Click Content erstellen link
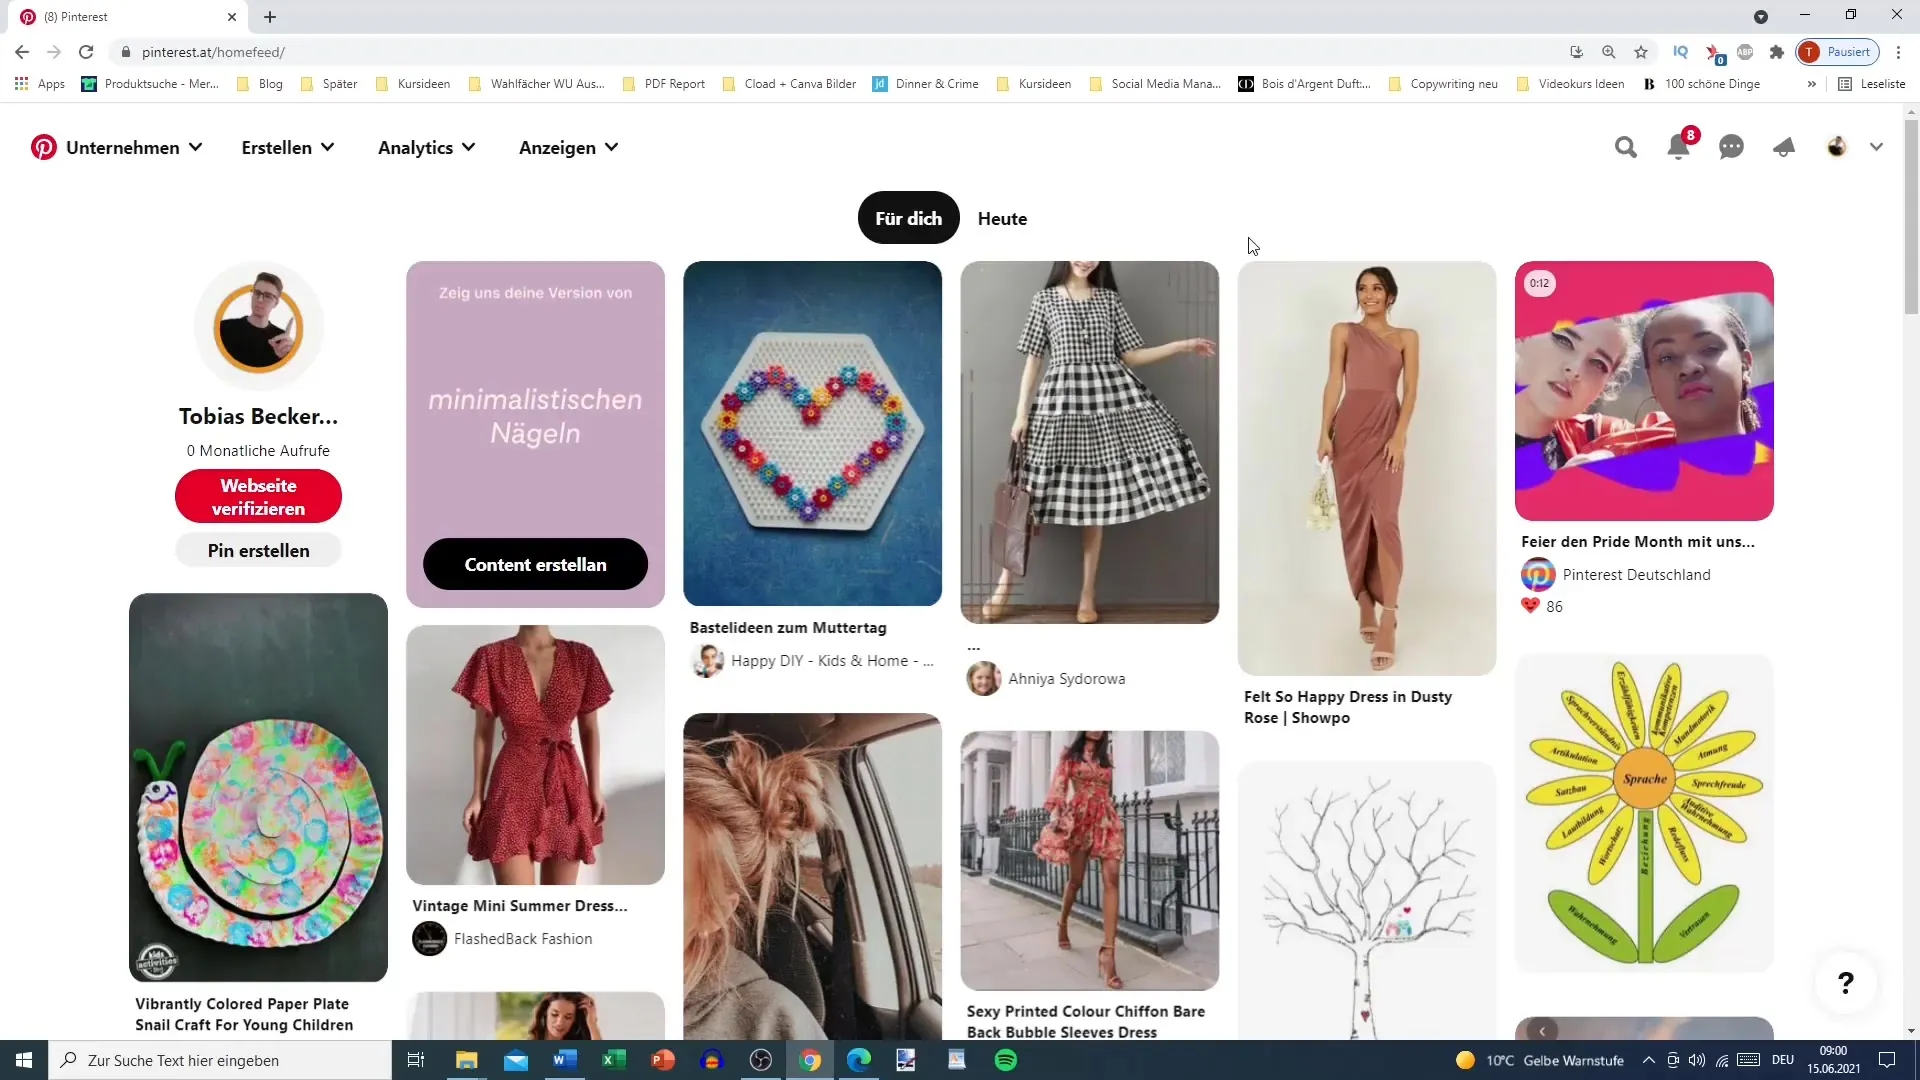1920x1080 pixels. click(537, 564)
